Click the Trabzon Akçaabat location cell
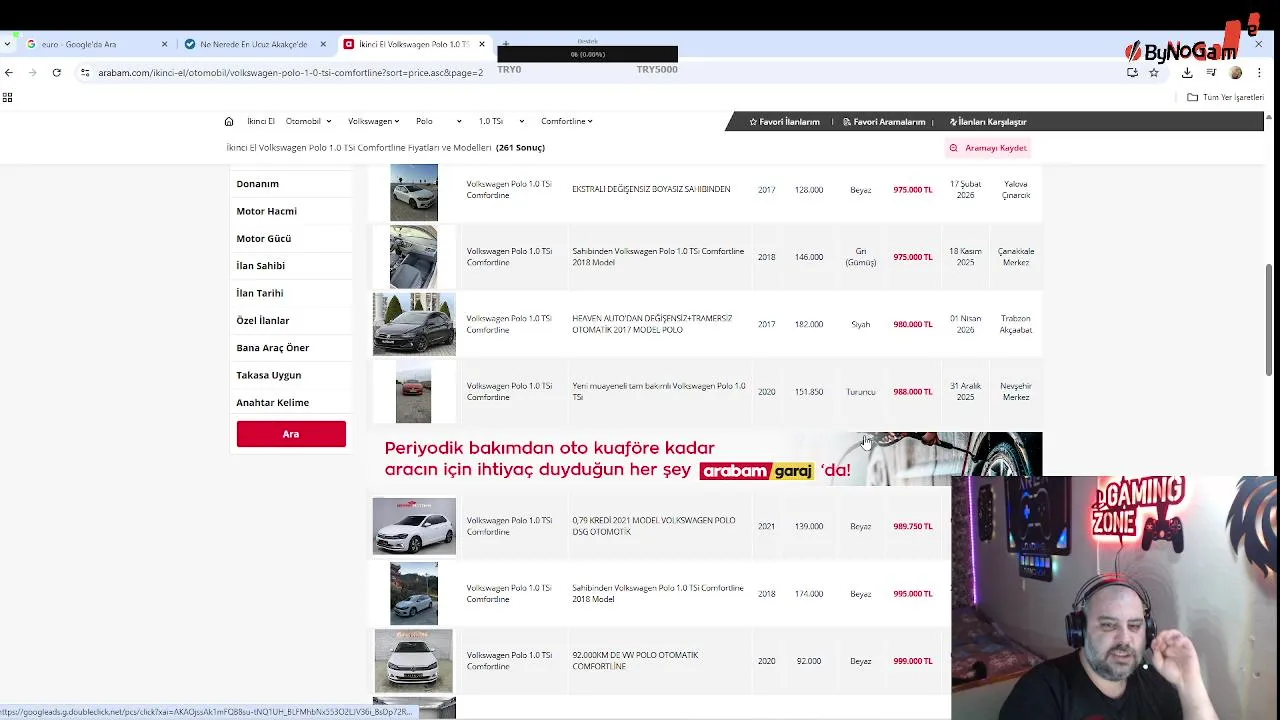 point(1015,324)
